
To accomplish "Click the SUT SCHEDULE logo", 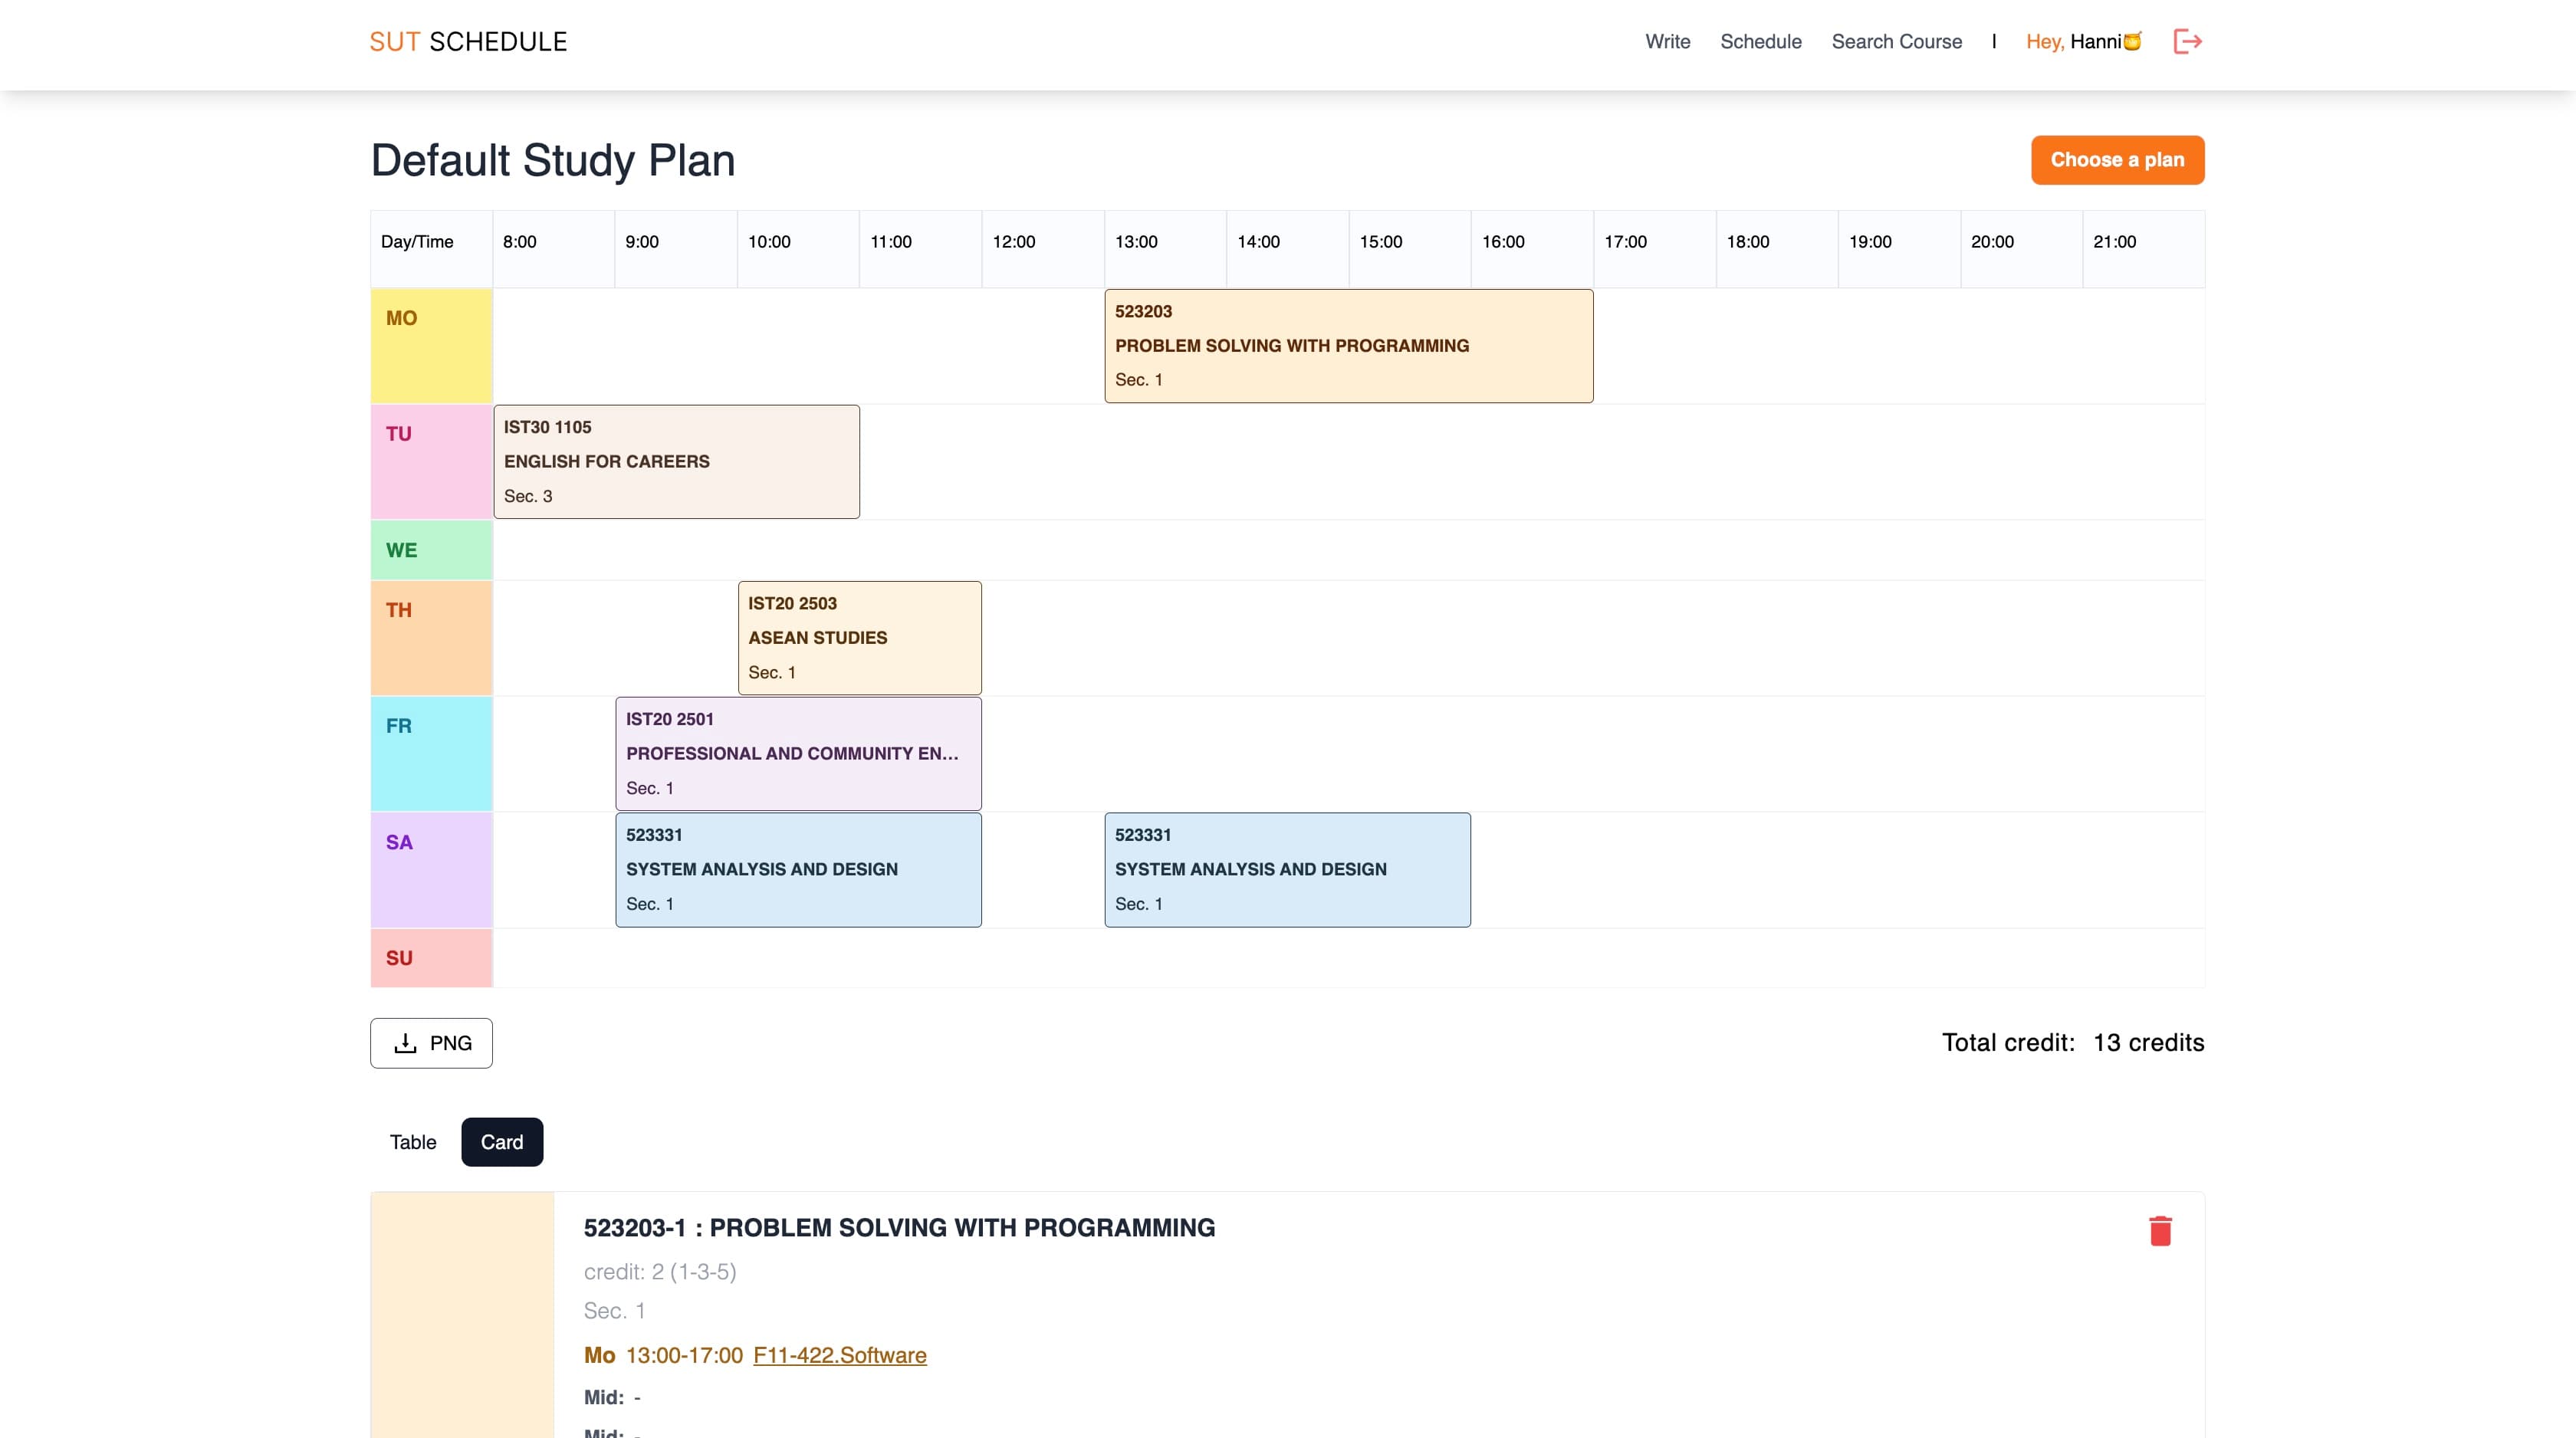I will [x=468, y=41].
